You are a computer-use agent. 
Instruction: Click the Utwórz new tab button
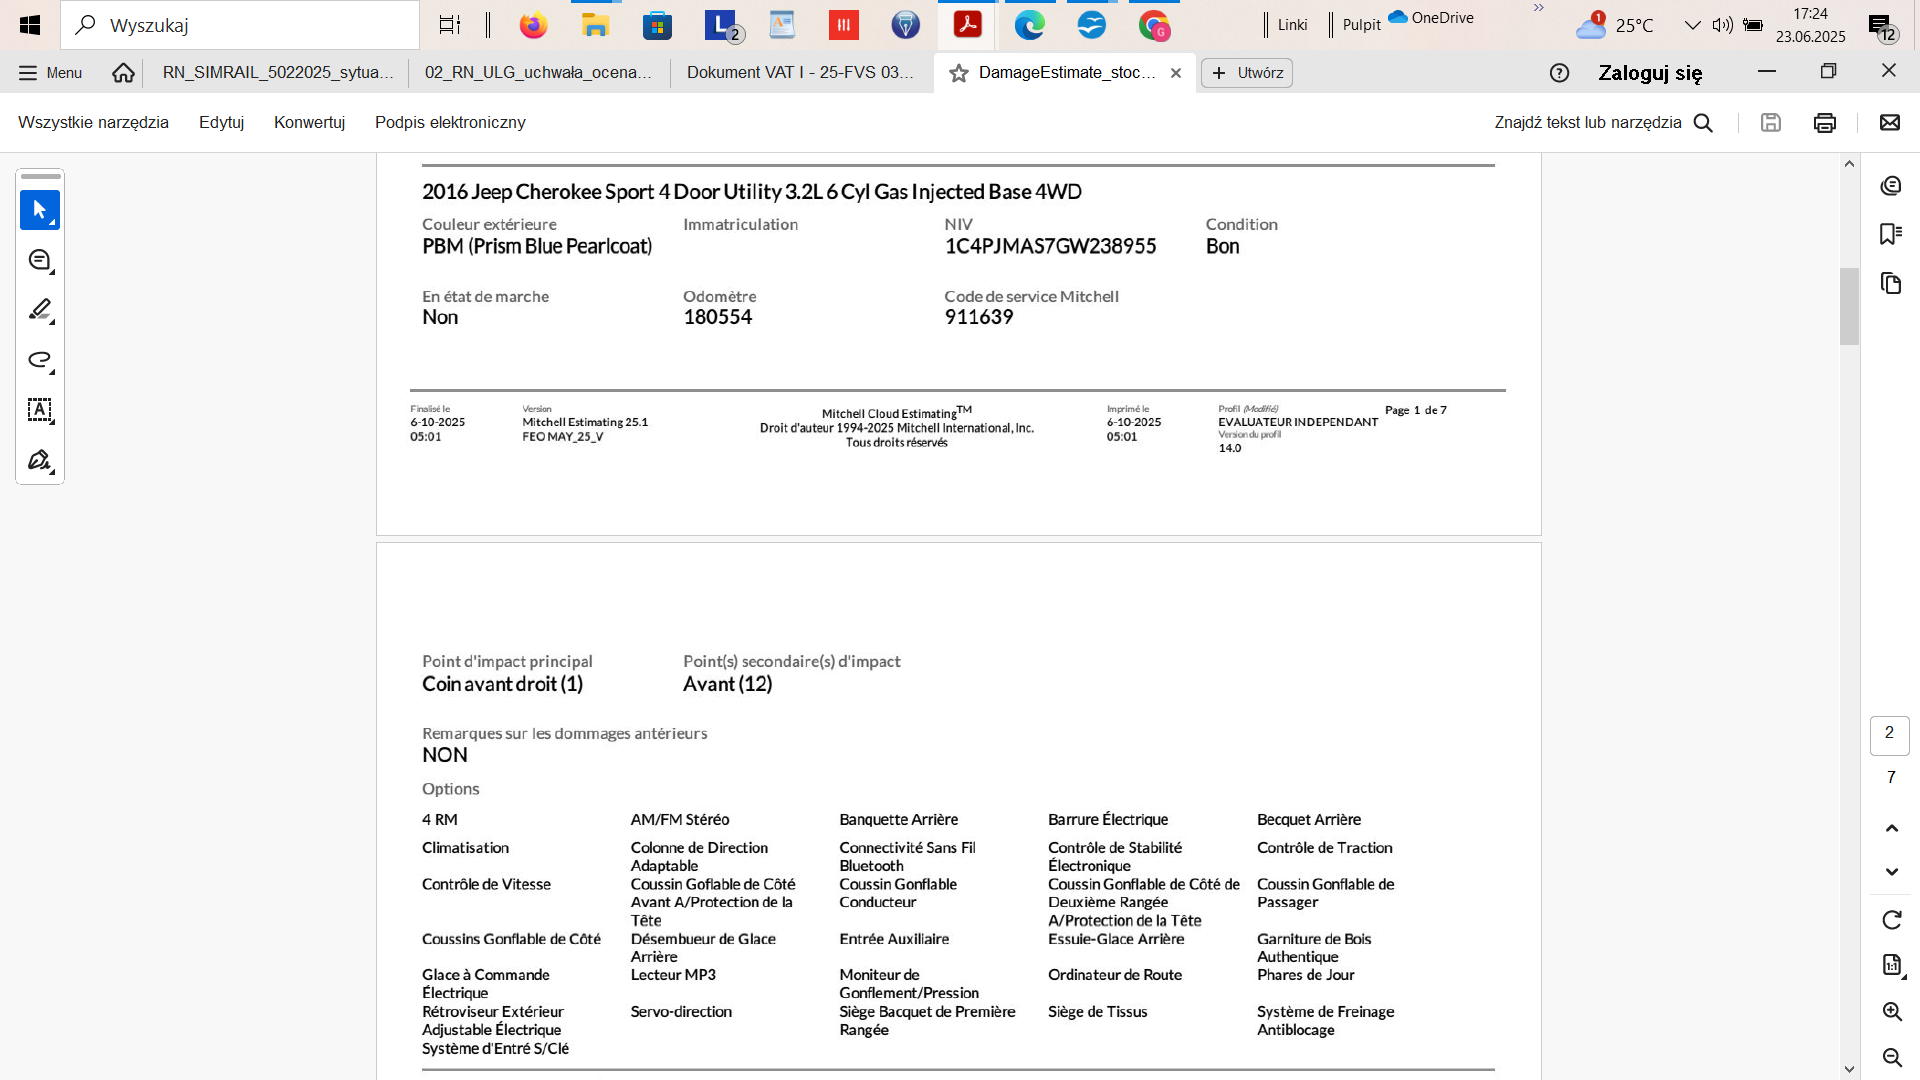(1247, 73)
